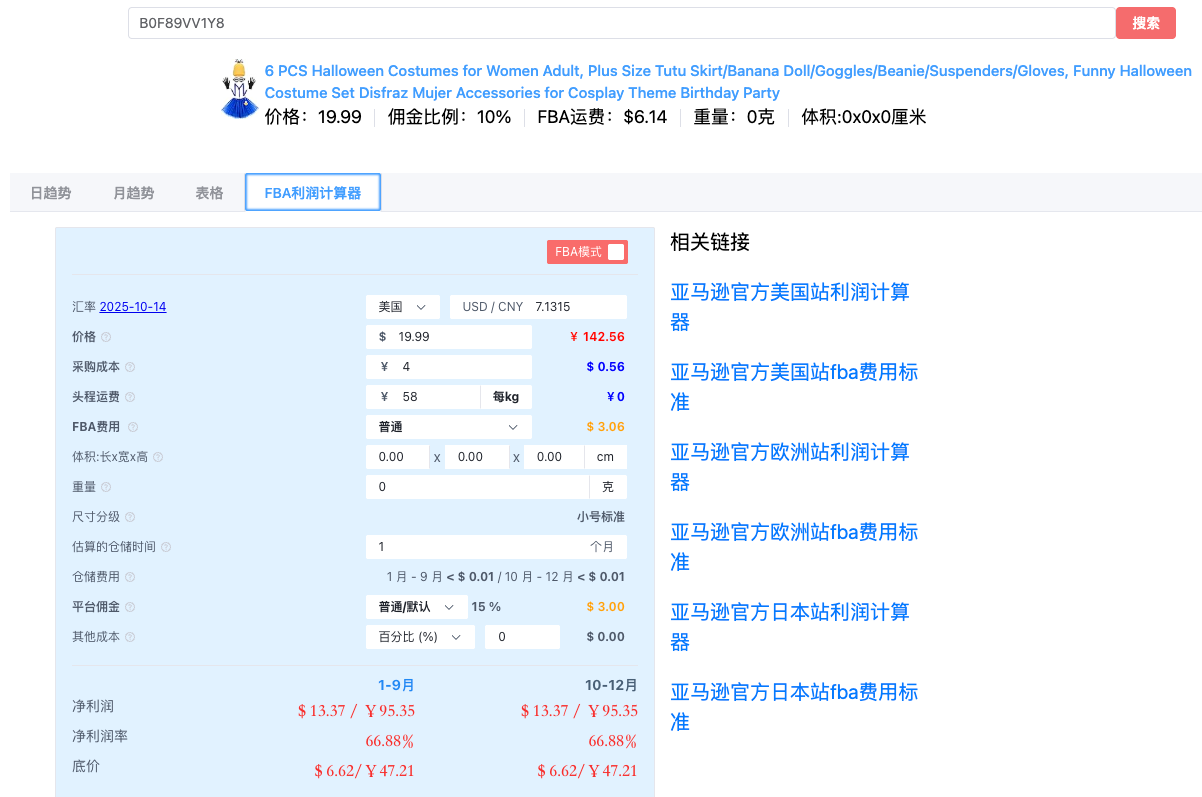Viewport: 1202px width, 797px height.
Task: Click the red 搜索 search button
Action: click(x=1145, y=23)
